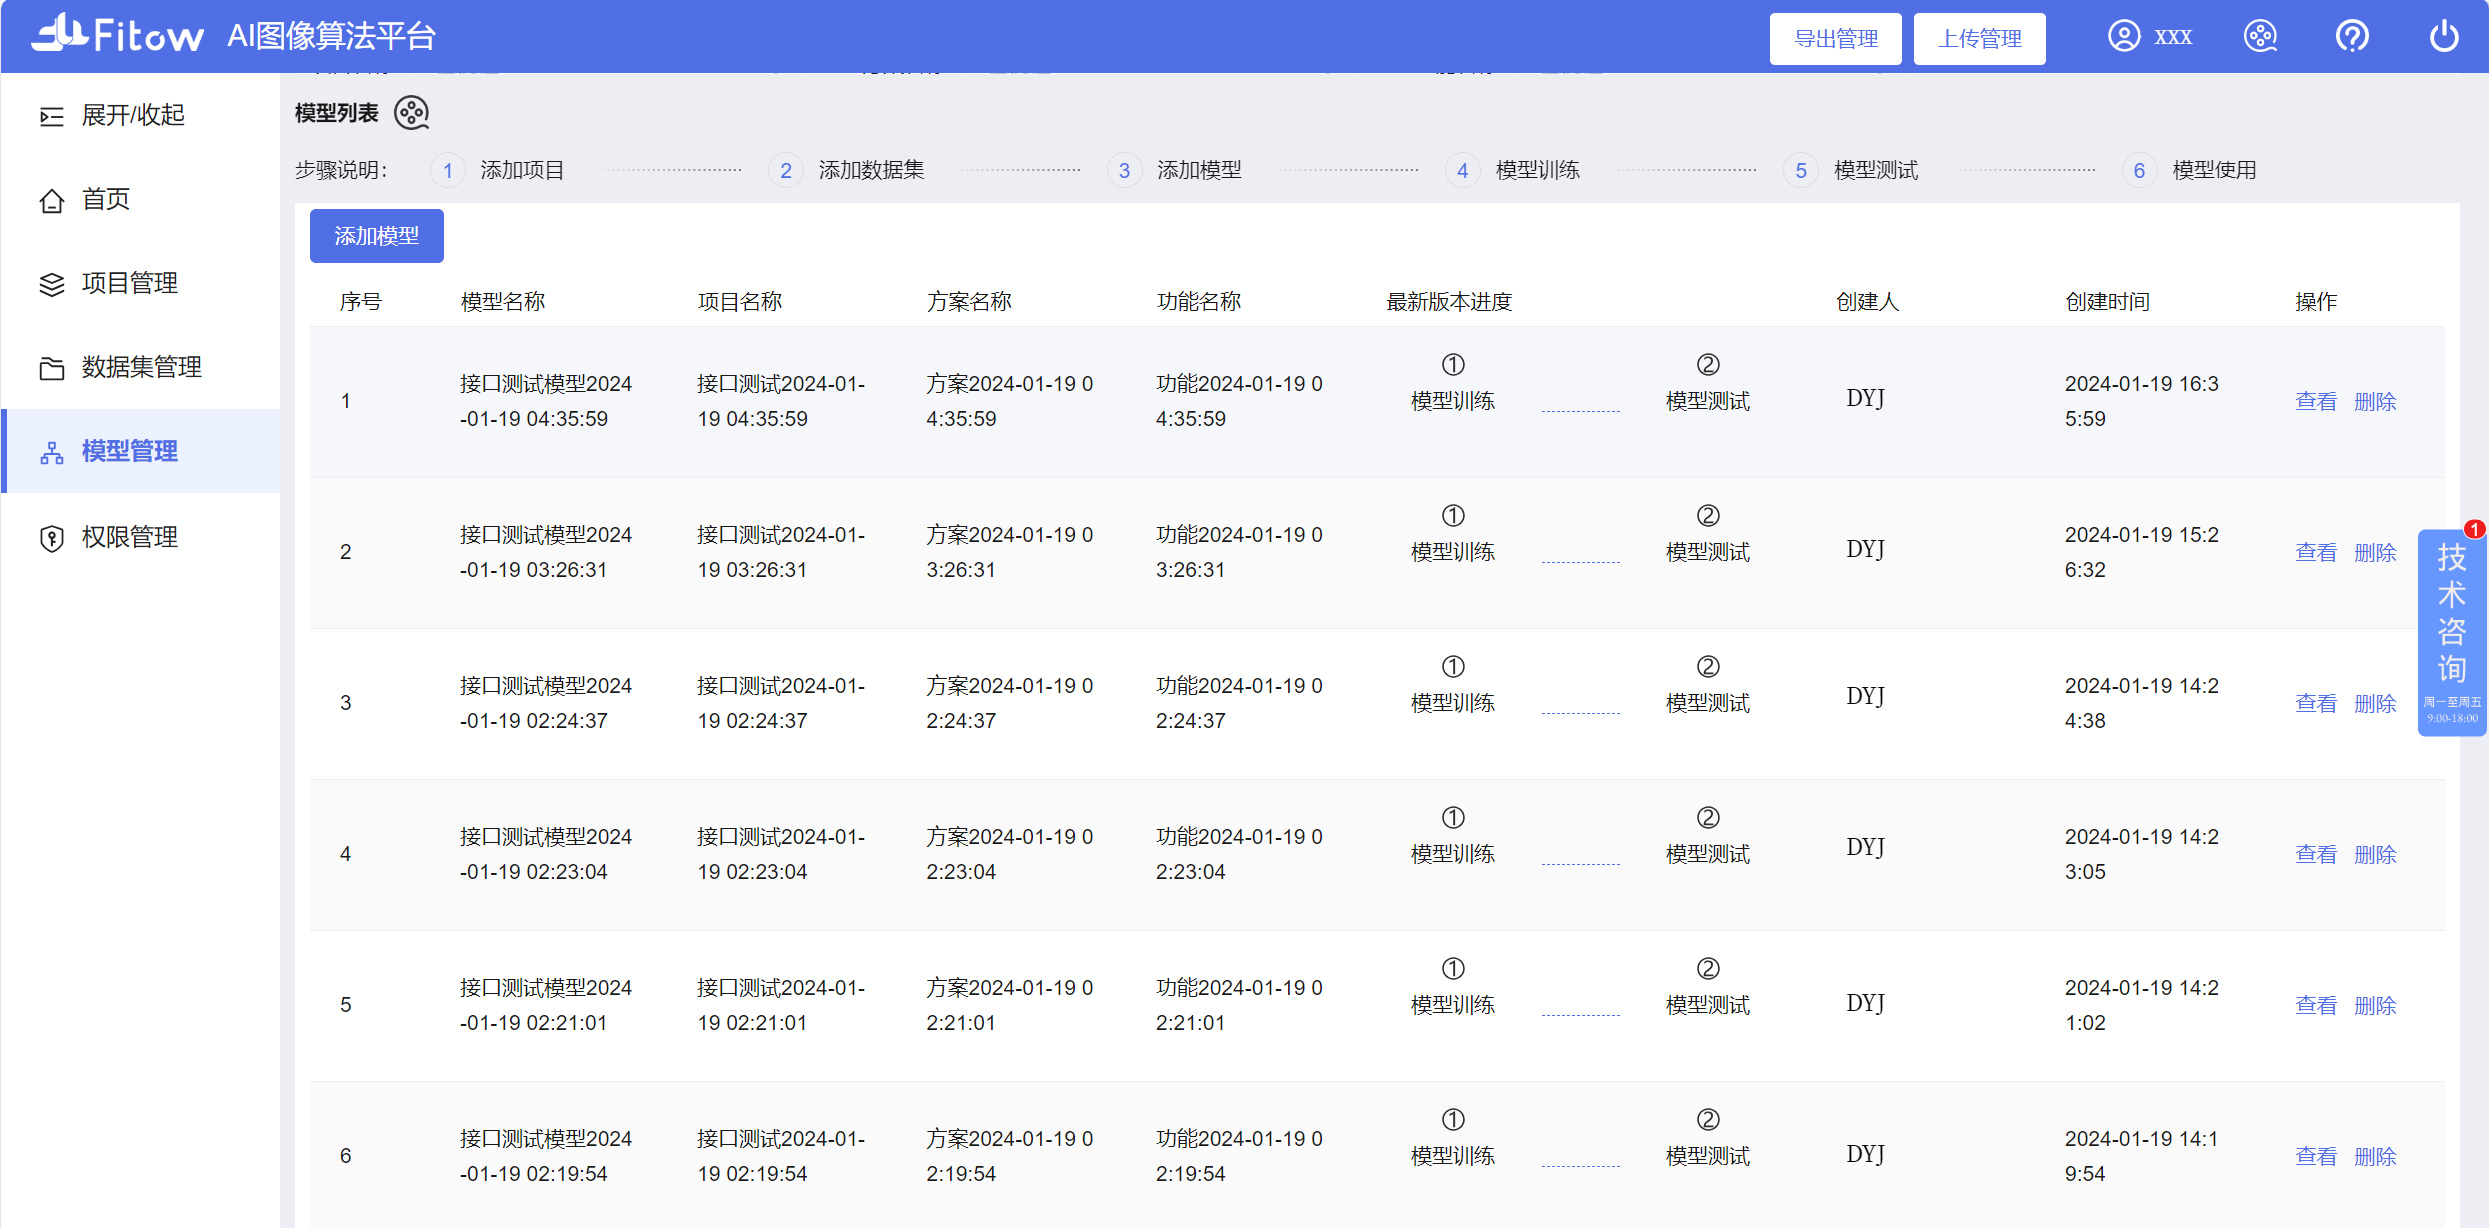Screen dimensions: 2489x1228
Task: Click the 功能名称 column header
Action: pyautogui.click(x=1199, y=301)
